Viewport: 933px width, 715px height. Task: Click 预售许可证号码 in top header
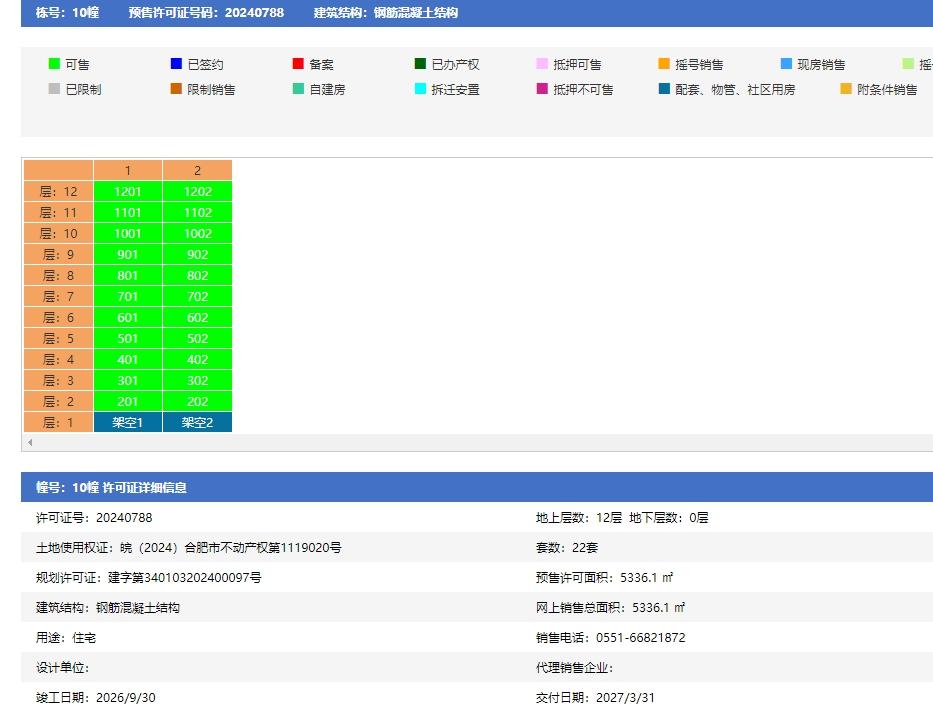point(206,12)
